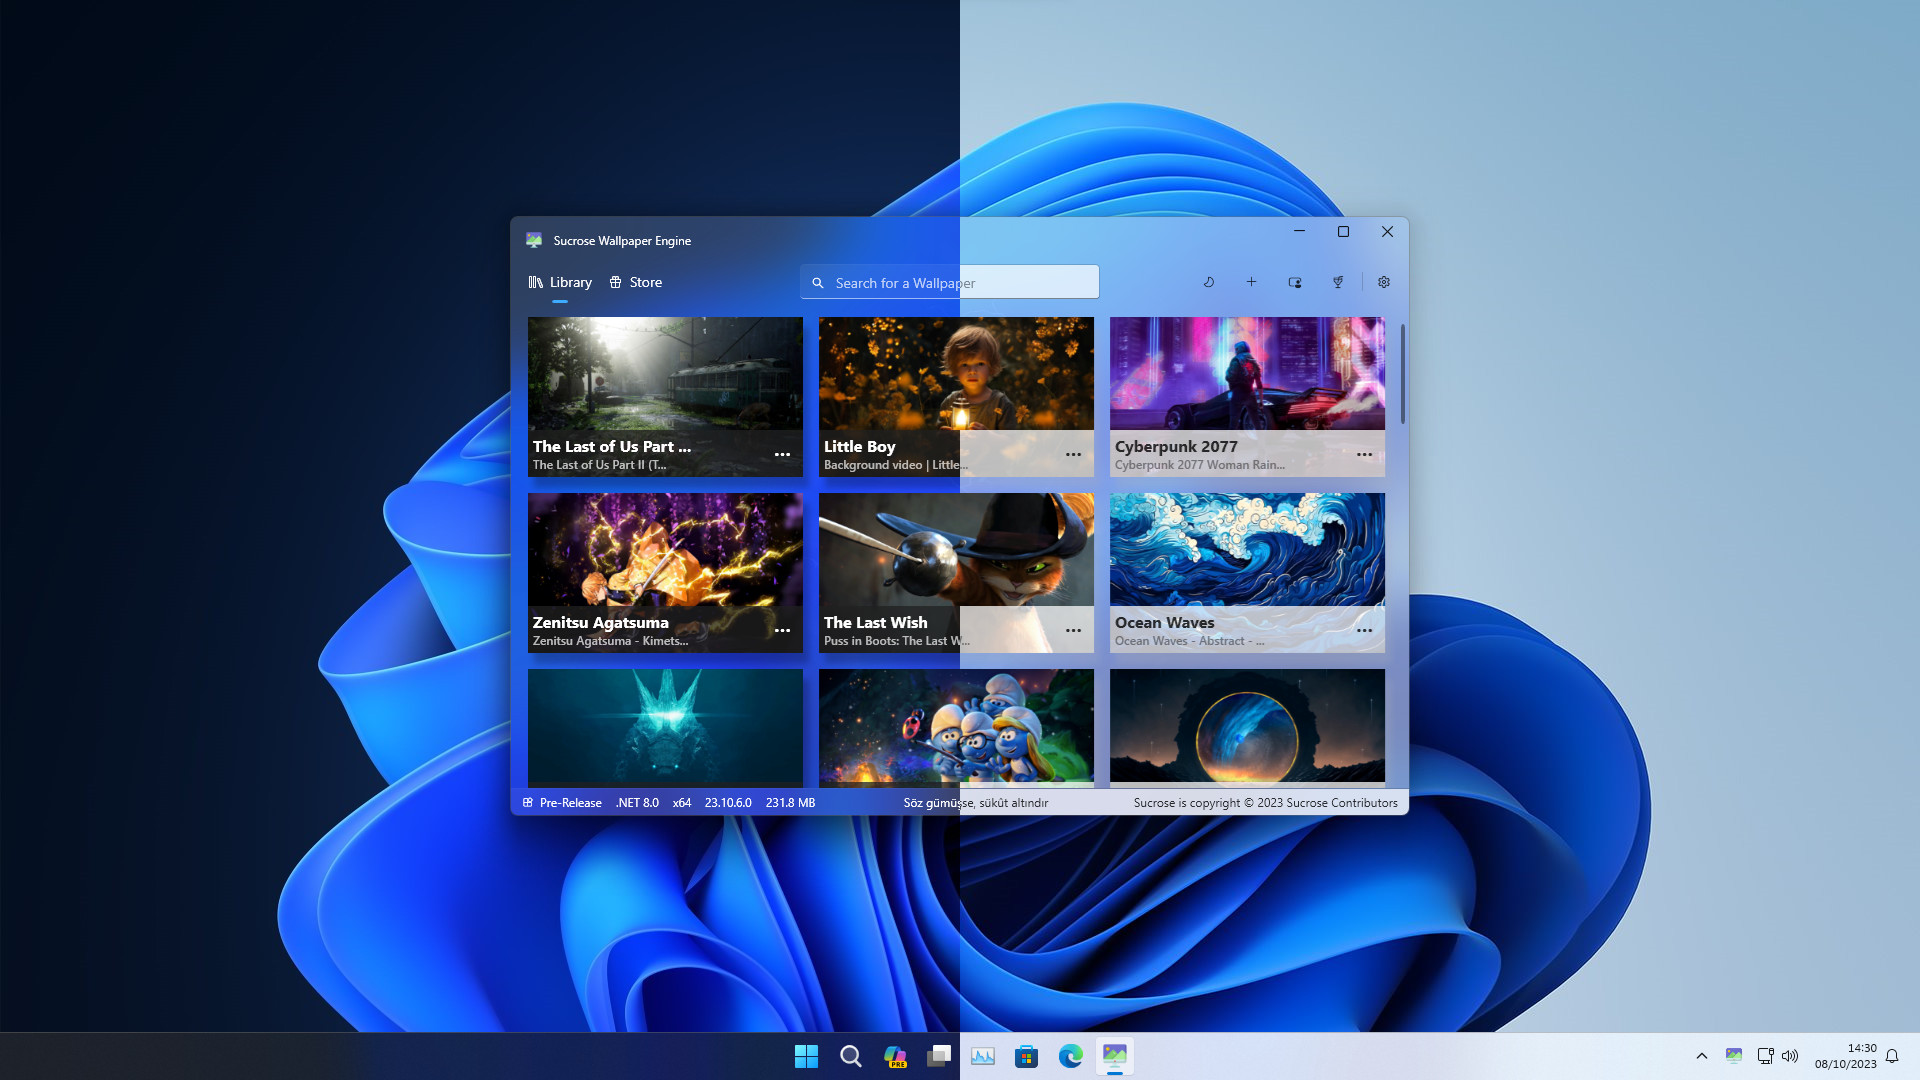Viewport: 1920px width, 1080px height.
Task: Open settings with the gear icon
Action: pos(1384,282)
